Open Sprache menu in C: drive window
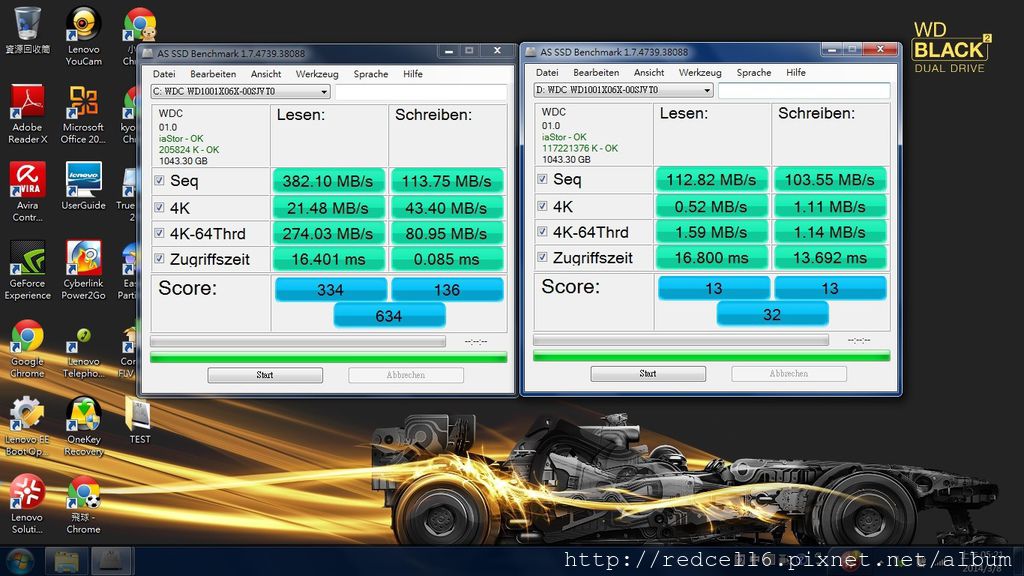Viewport: 1024px width, 576px height. pyautogui.click(x=371, y=74)
